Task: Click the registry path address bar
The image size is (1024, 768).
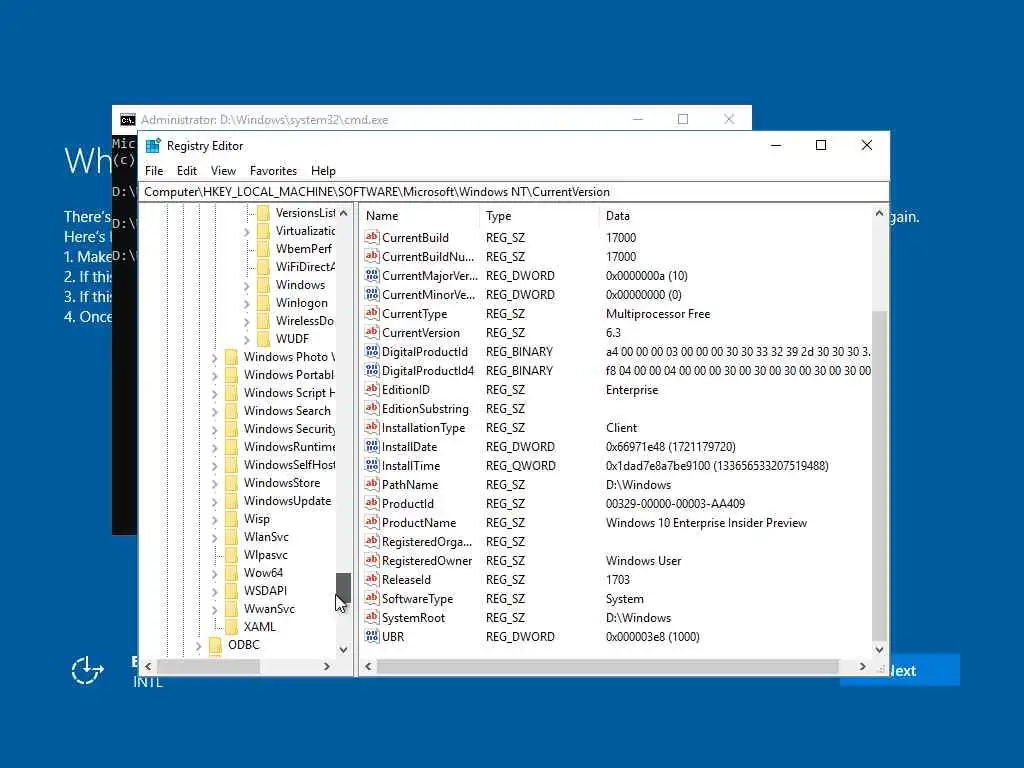Action: click(x=514, y=191)
